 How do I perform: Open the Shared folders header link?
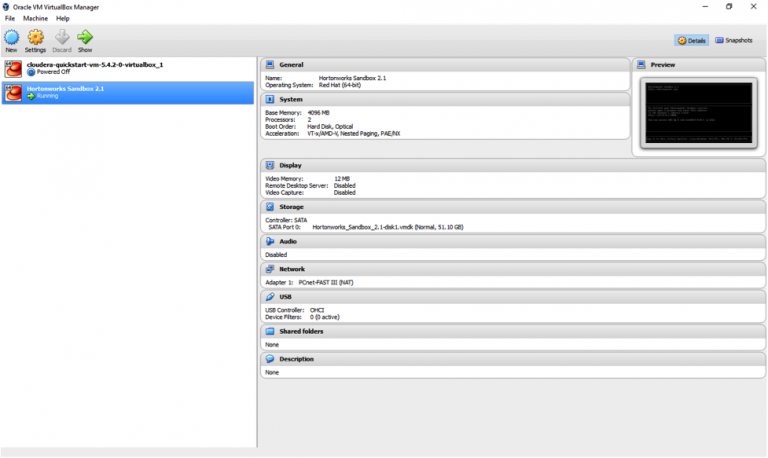(x=301, y=332)
